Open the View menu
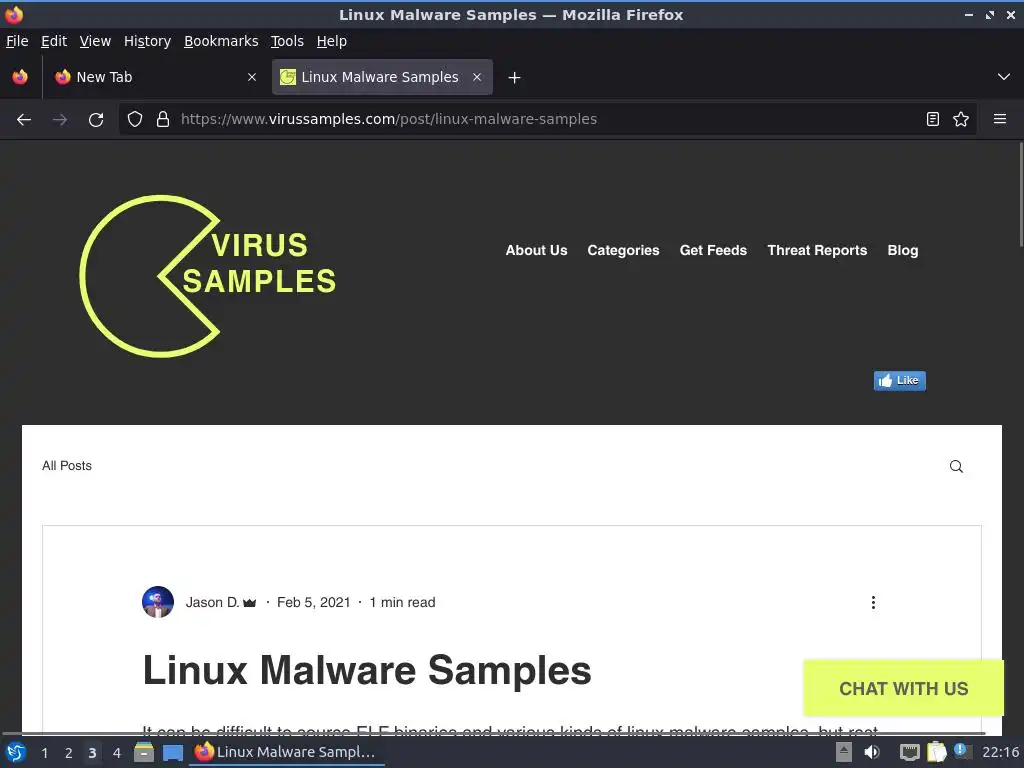The width and height of the screenshot is (1024, 768). tap(95, 41)
